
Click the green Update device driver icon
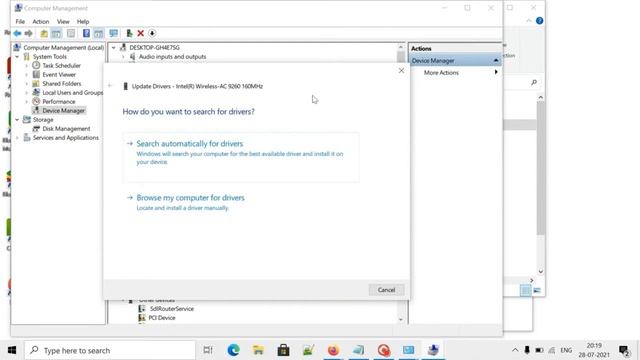129,33
